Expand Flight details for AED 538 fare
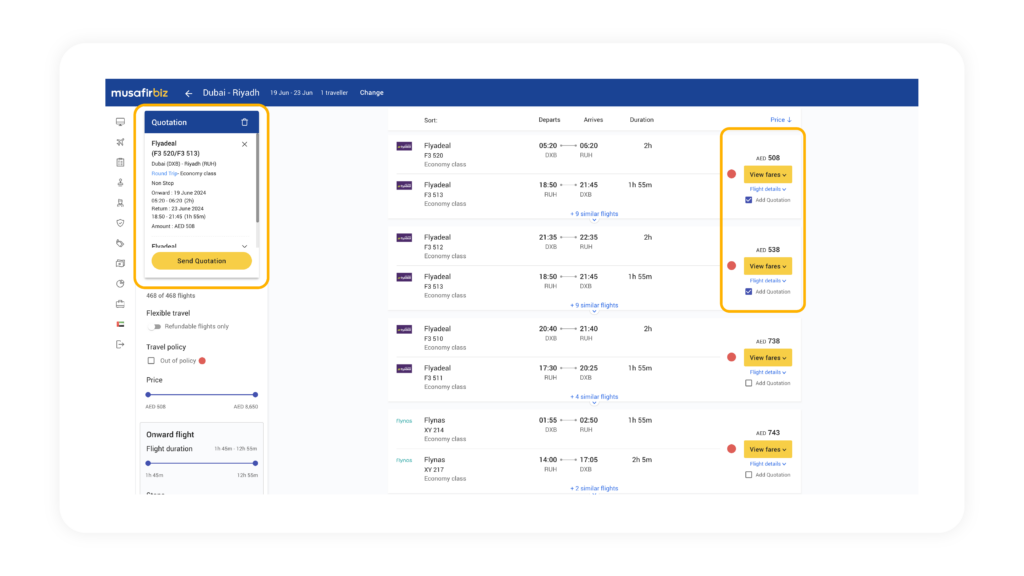Screen dimensions: 1024x576 point(767,281)
